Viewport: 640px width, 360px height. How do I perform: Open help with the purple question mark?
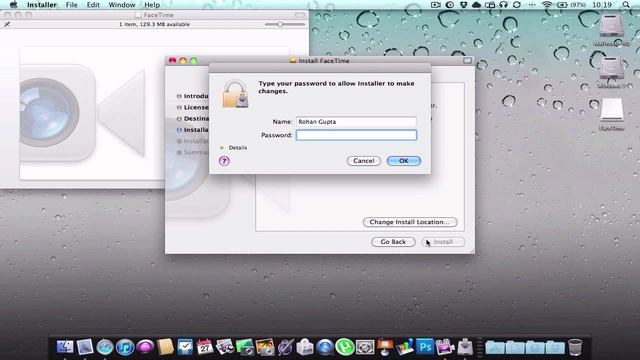pyautogui.click(x=224, y=161)
